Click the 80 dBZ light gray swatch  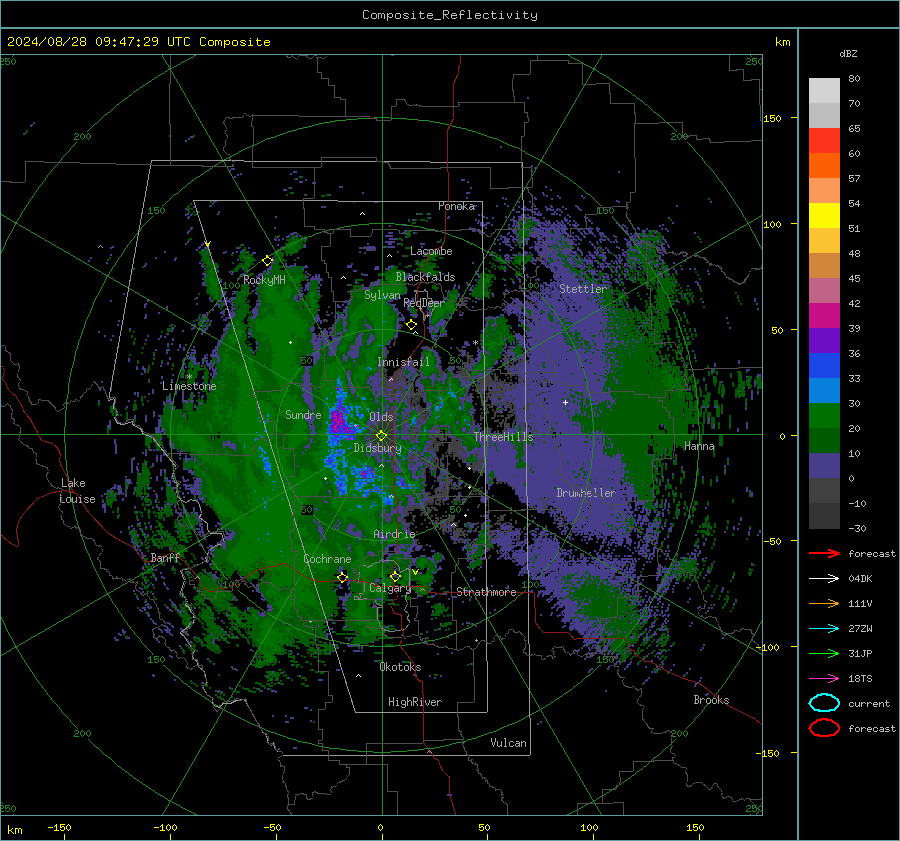pyautogui.click(x=824, y=90)
